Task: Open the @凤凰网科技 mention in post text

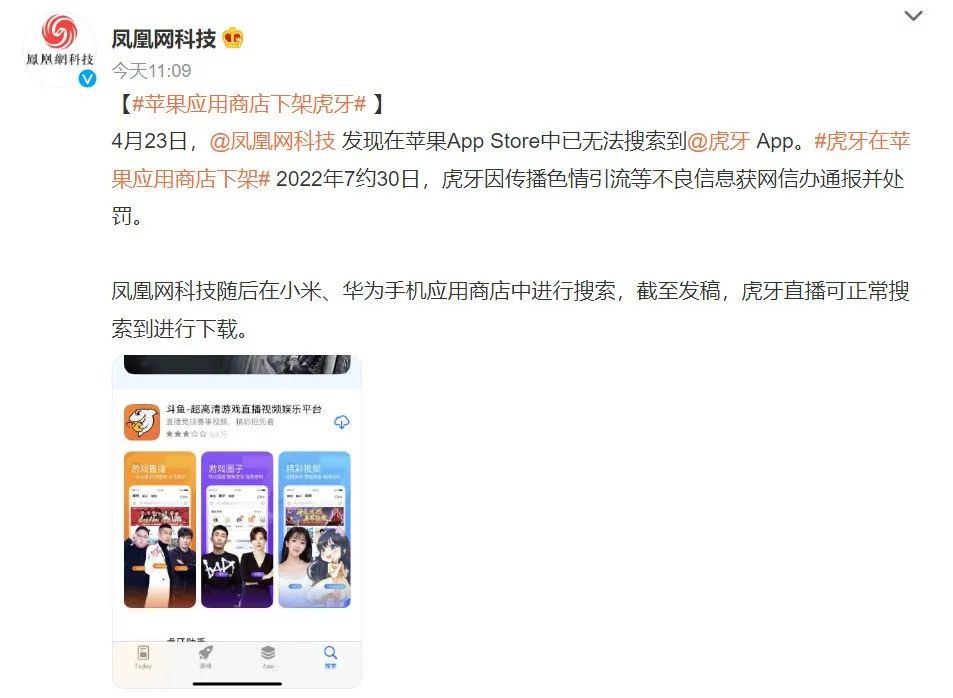Action: [x=272, y=141]
